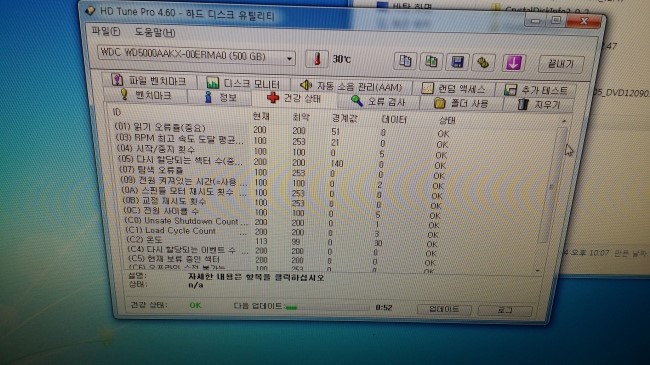Switch to the 폴더 사용 tab

[x=461, y=102]
